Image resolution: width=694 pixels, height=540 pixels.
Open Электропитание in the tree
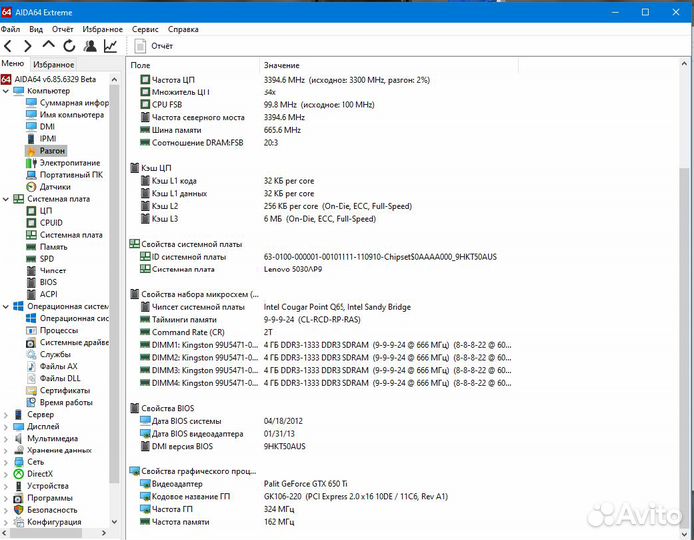[x=63, y=163]
